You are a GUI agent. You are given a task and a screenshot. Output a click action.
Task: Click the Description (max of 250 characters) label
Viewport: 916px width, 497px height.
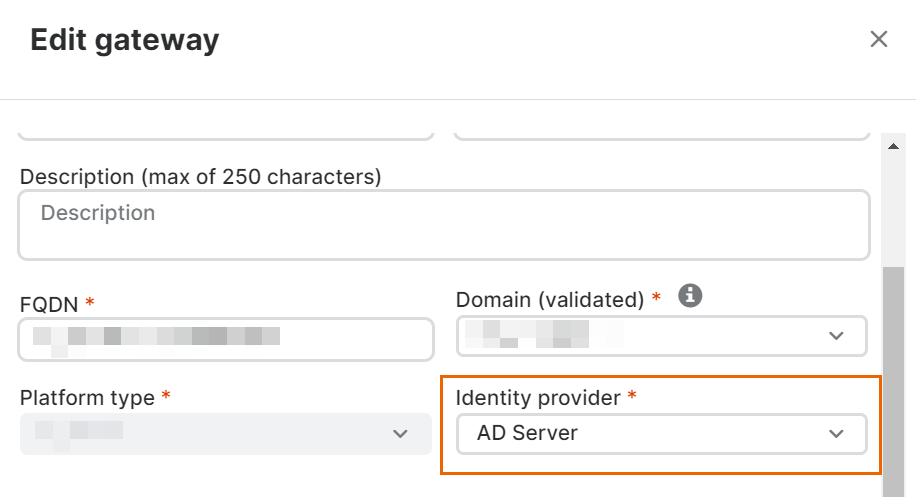pyautogui.click(x=200, y=177)
